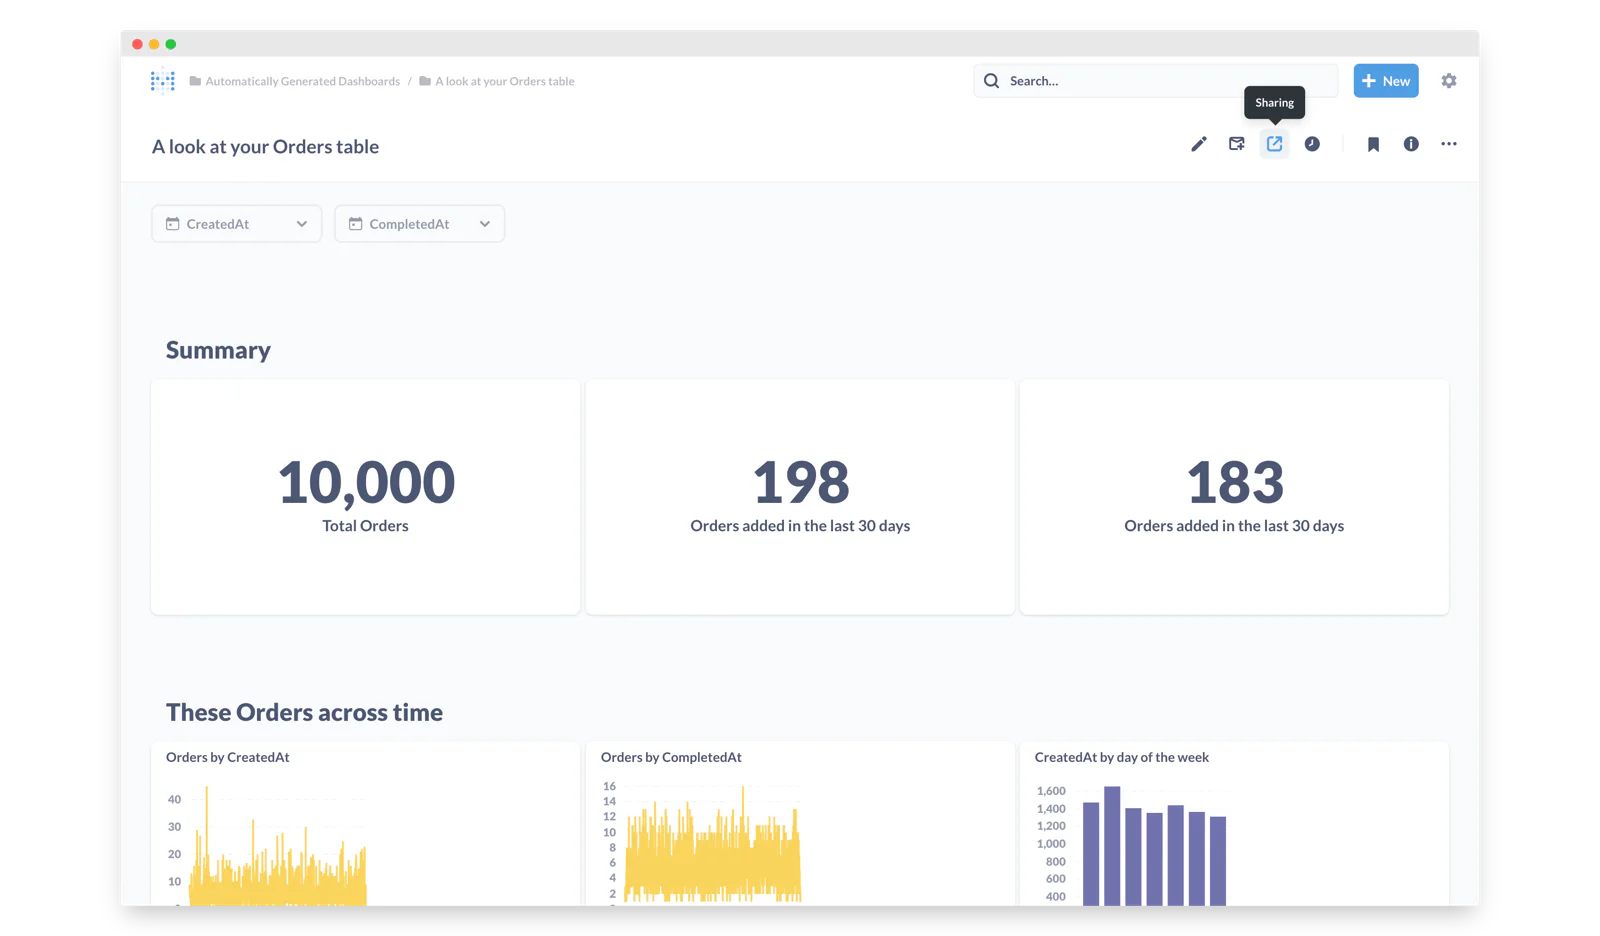Bookmark this dashboard
Image resolution: width=1600 pixels, height=936 pixels.
(1373, 144)
